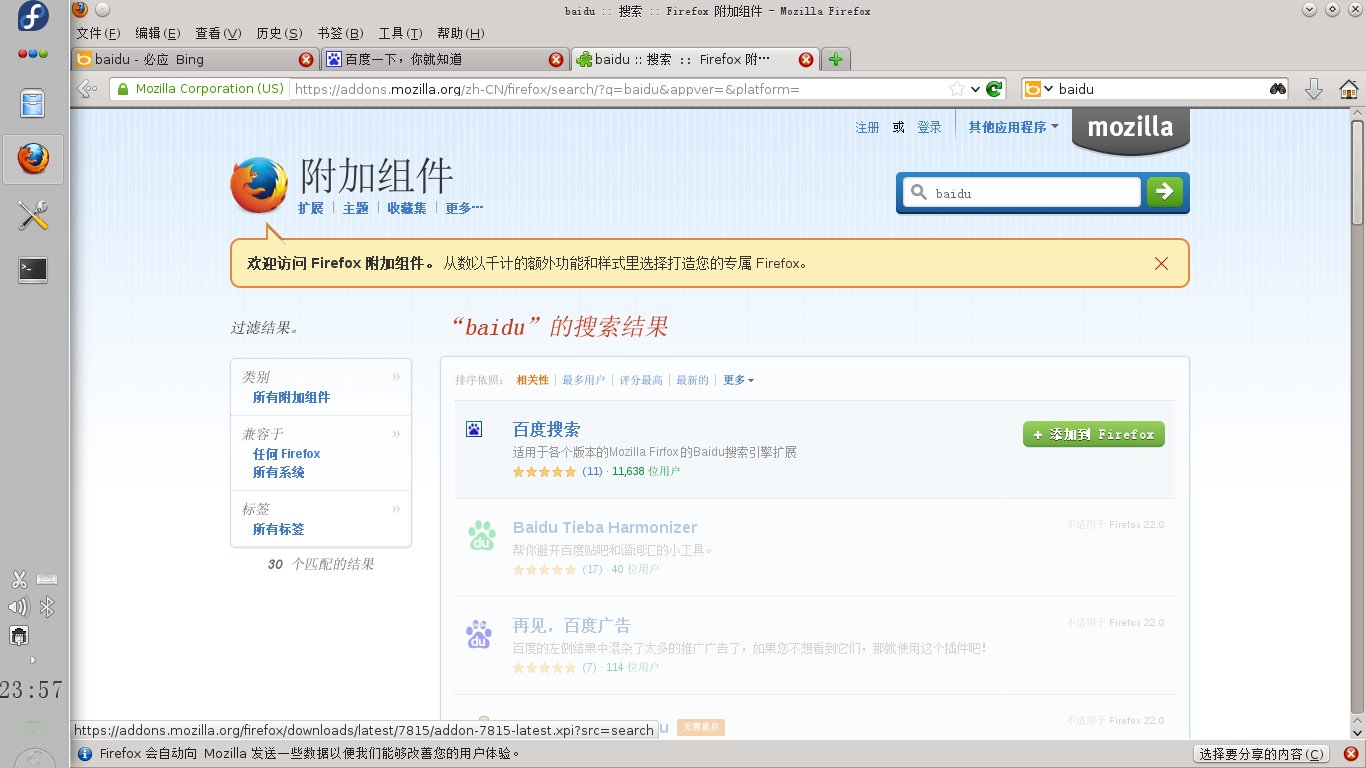Go to home page via house icon
1366x768 pixels.
1348,89
